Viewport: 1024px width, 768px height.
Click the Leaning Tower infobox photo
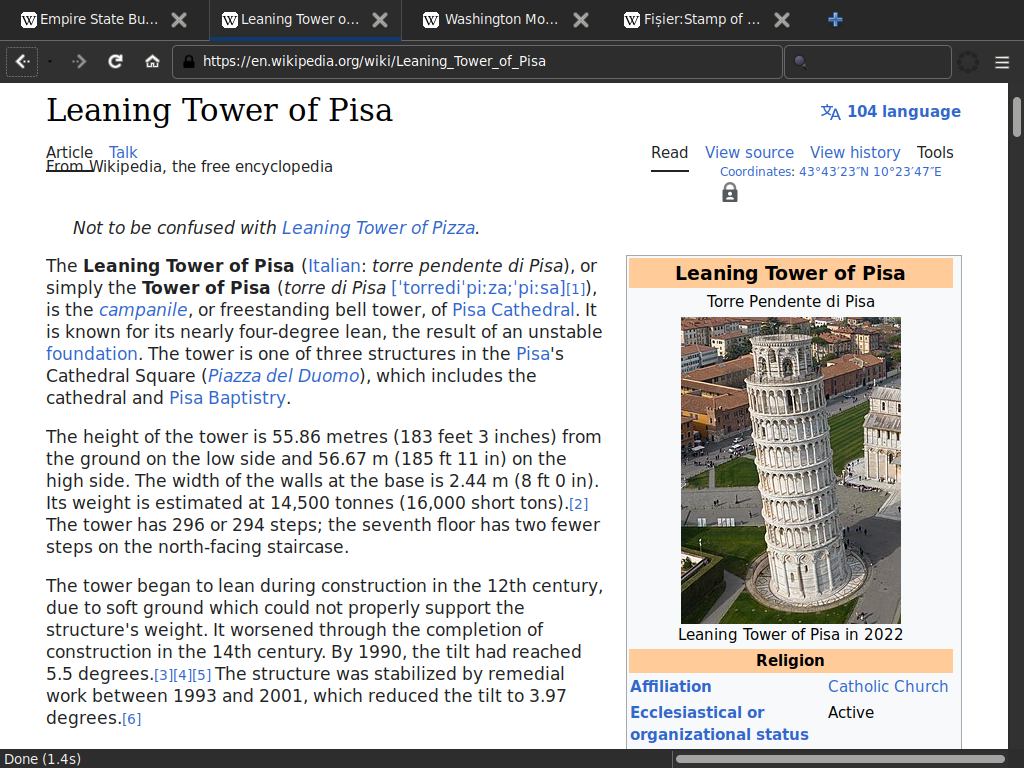tap(790, 470)
